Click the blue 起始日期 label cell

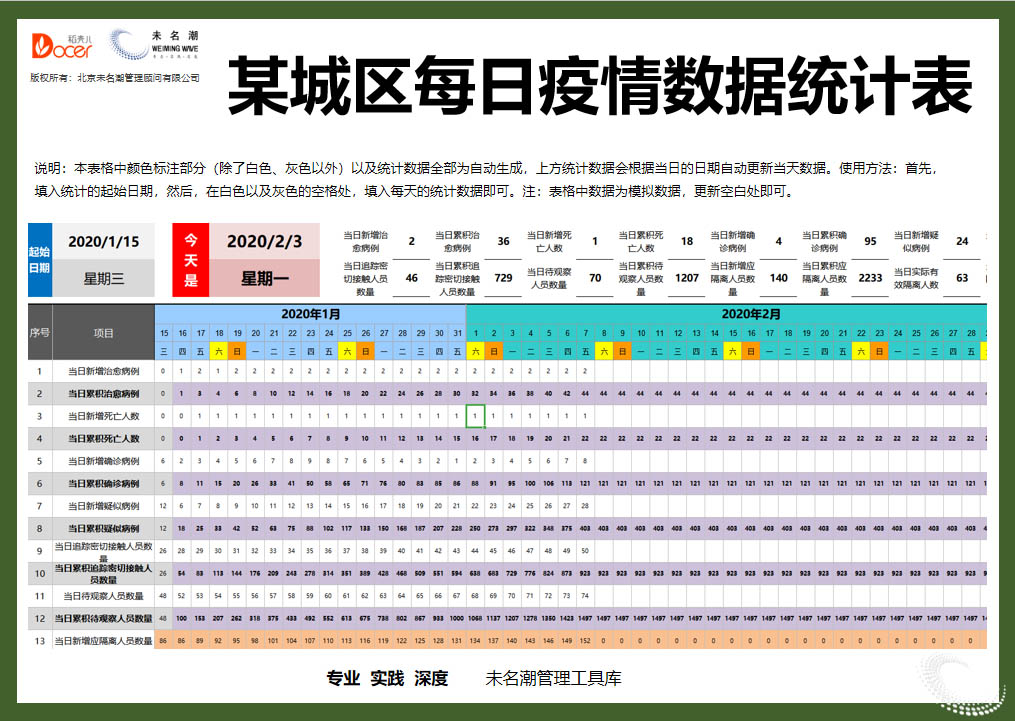(x=38, y=258)
